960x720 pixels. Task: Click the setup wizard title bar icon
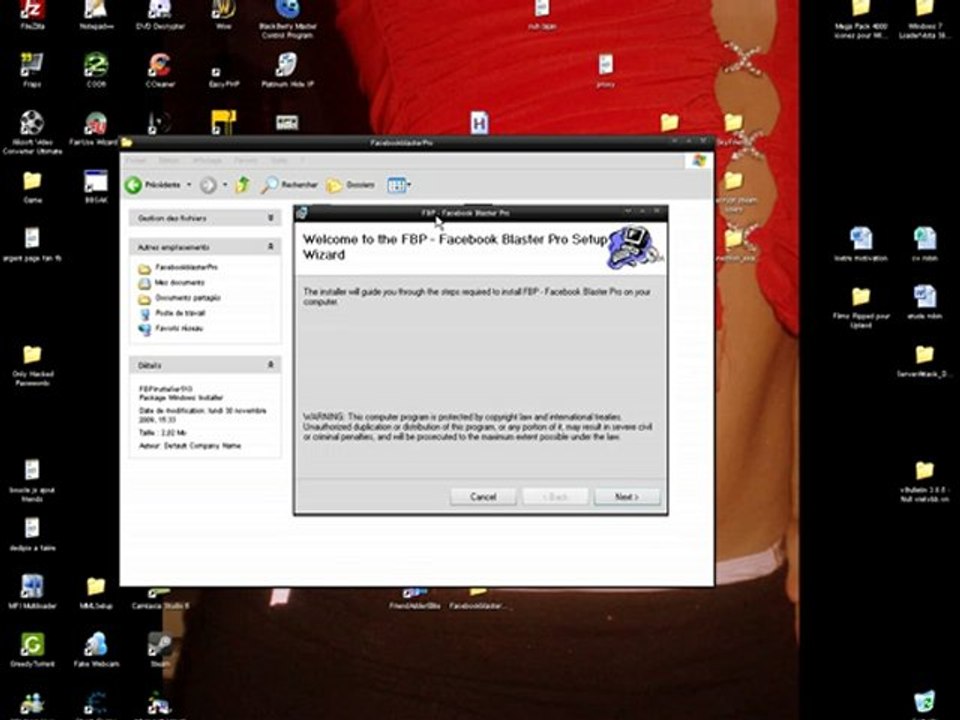tap(302, 212)
